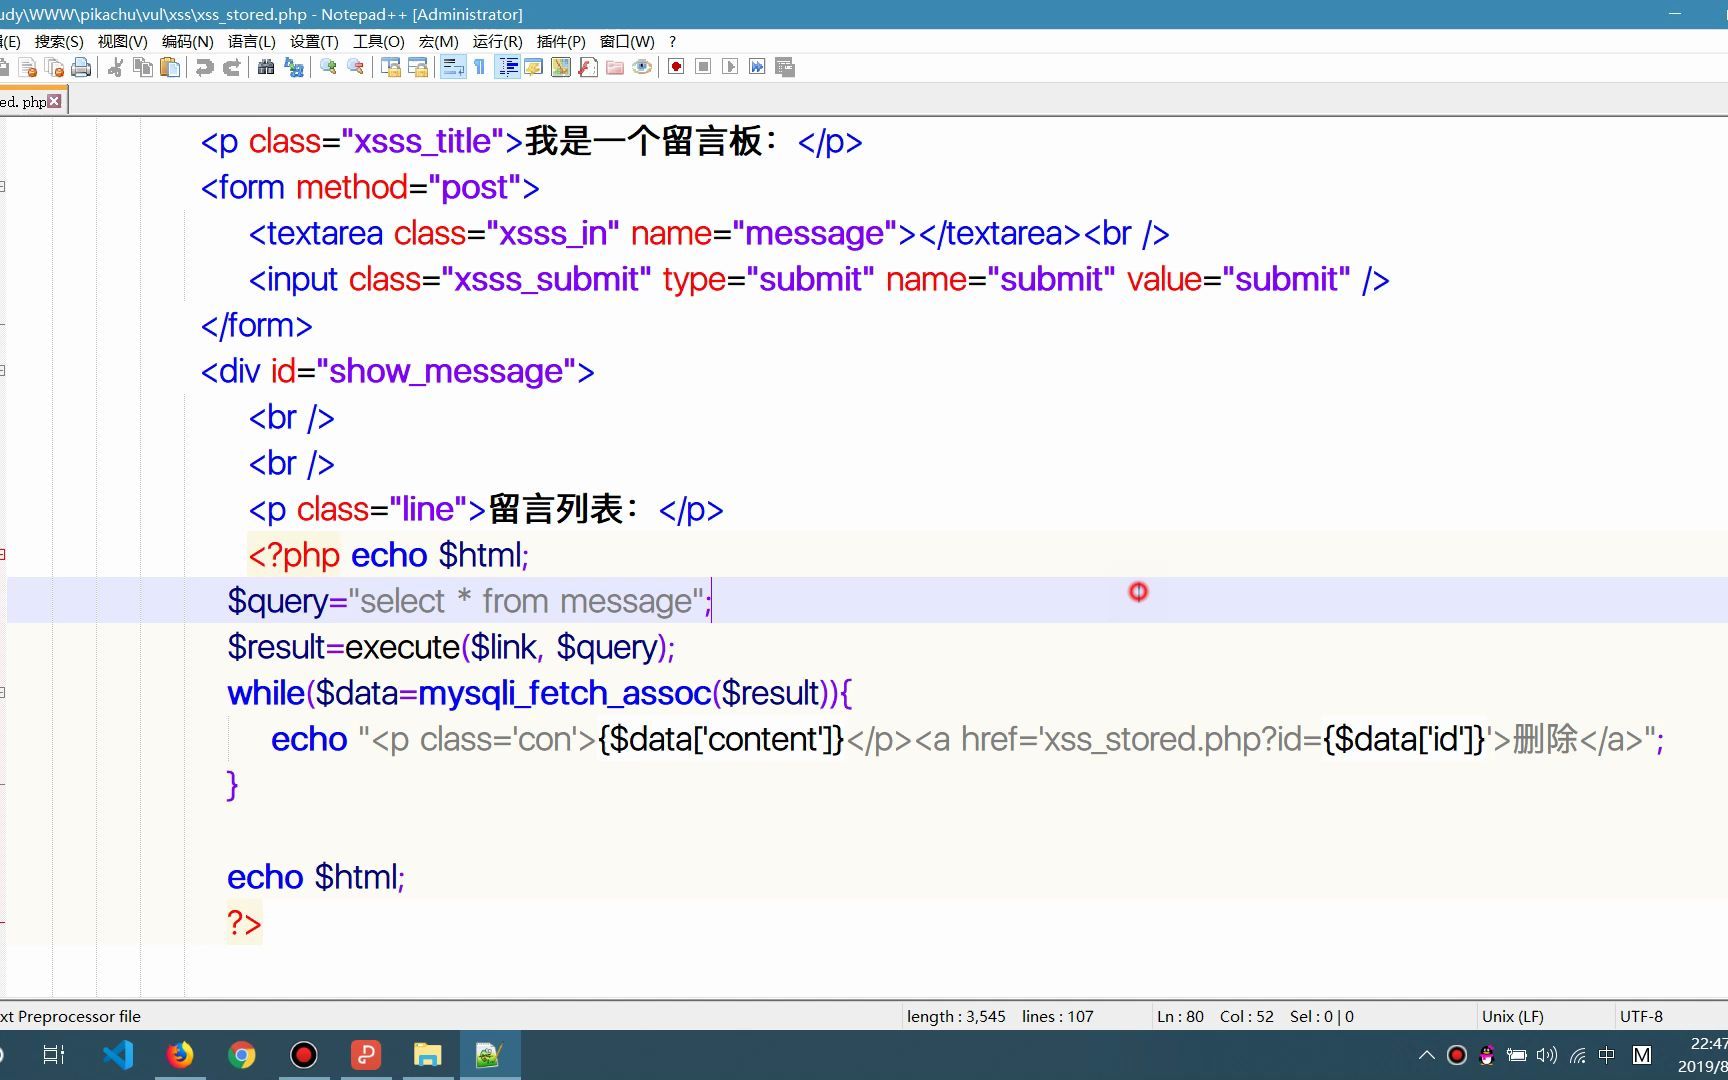The width and height of the screenshot is (1728, 1080).
Task: Collapse the red php block fold marker
Action: tap(3, 554)
